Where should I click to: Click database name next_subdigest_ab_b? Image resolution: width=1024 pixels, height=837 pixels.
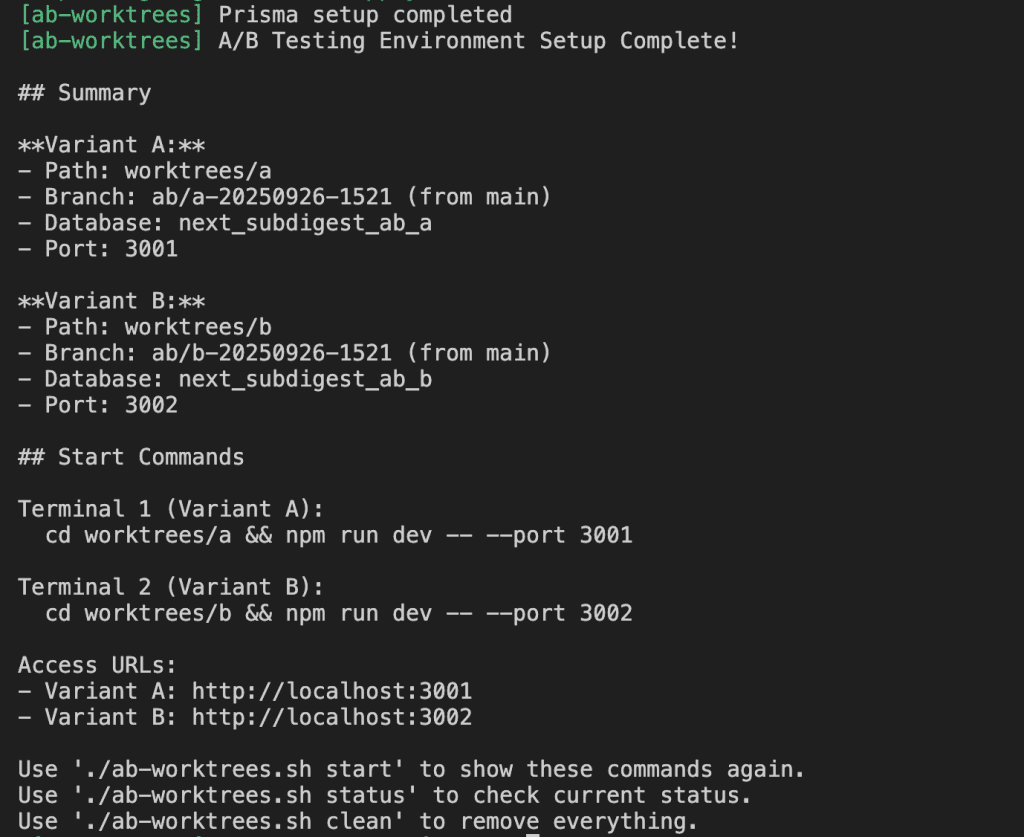click(305, 379)
